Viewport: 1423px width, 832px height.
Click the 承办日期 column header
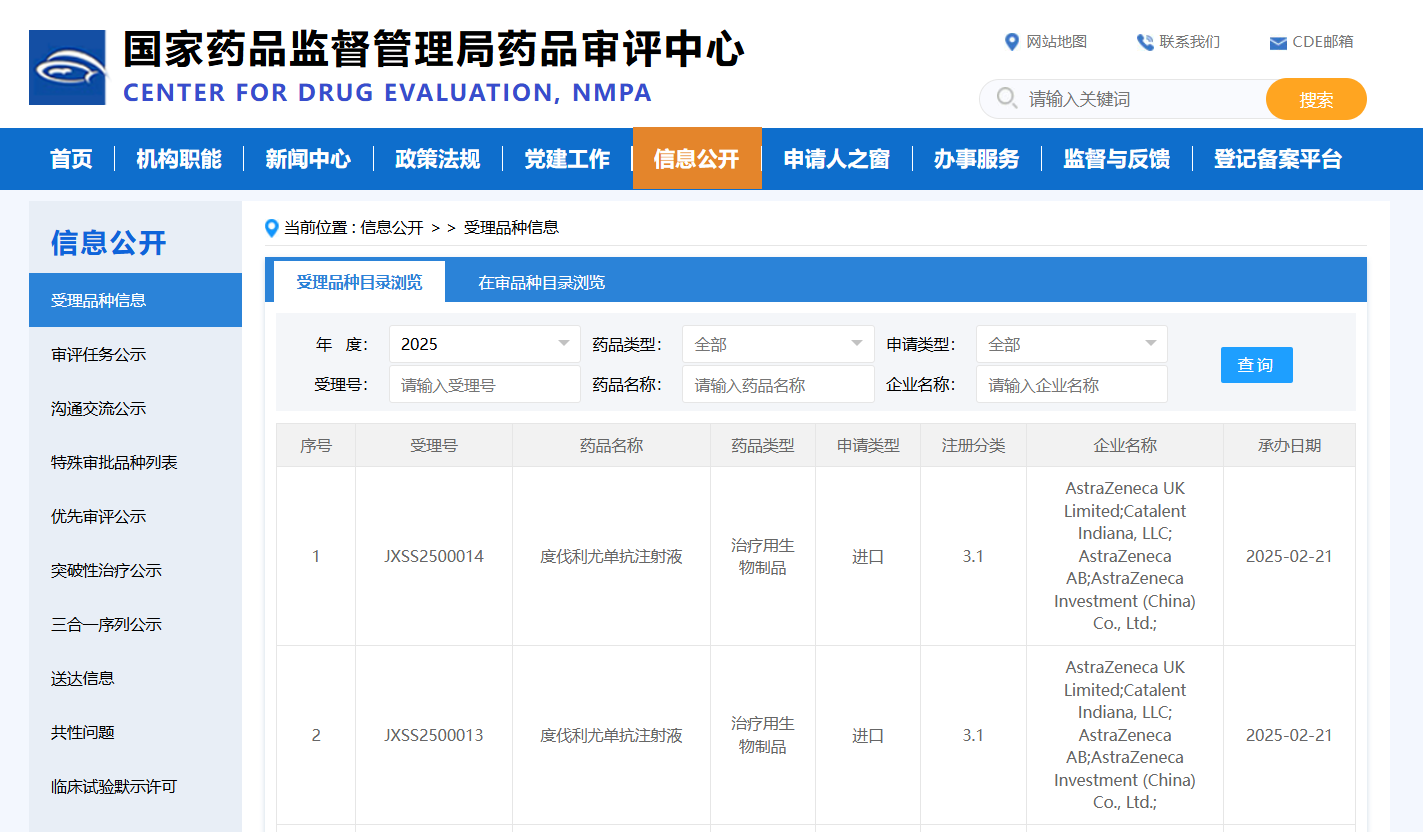click(1289, 445)
